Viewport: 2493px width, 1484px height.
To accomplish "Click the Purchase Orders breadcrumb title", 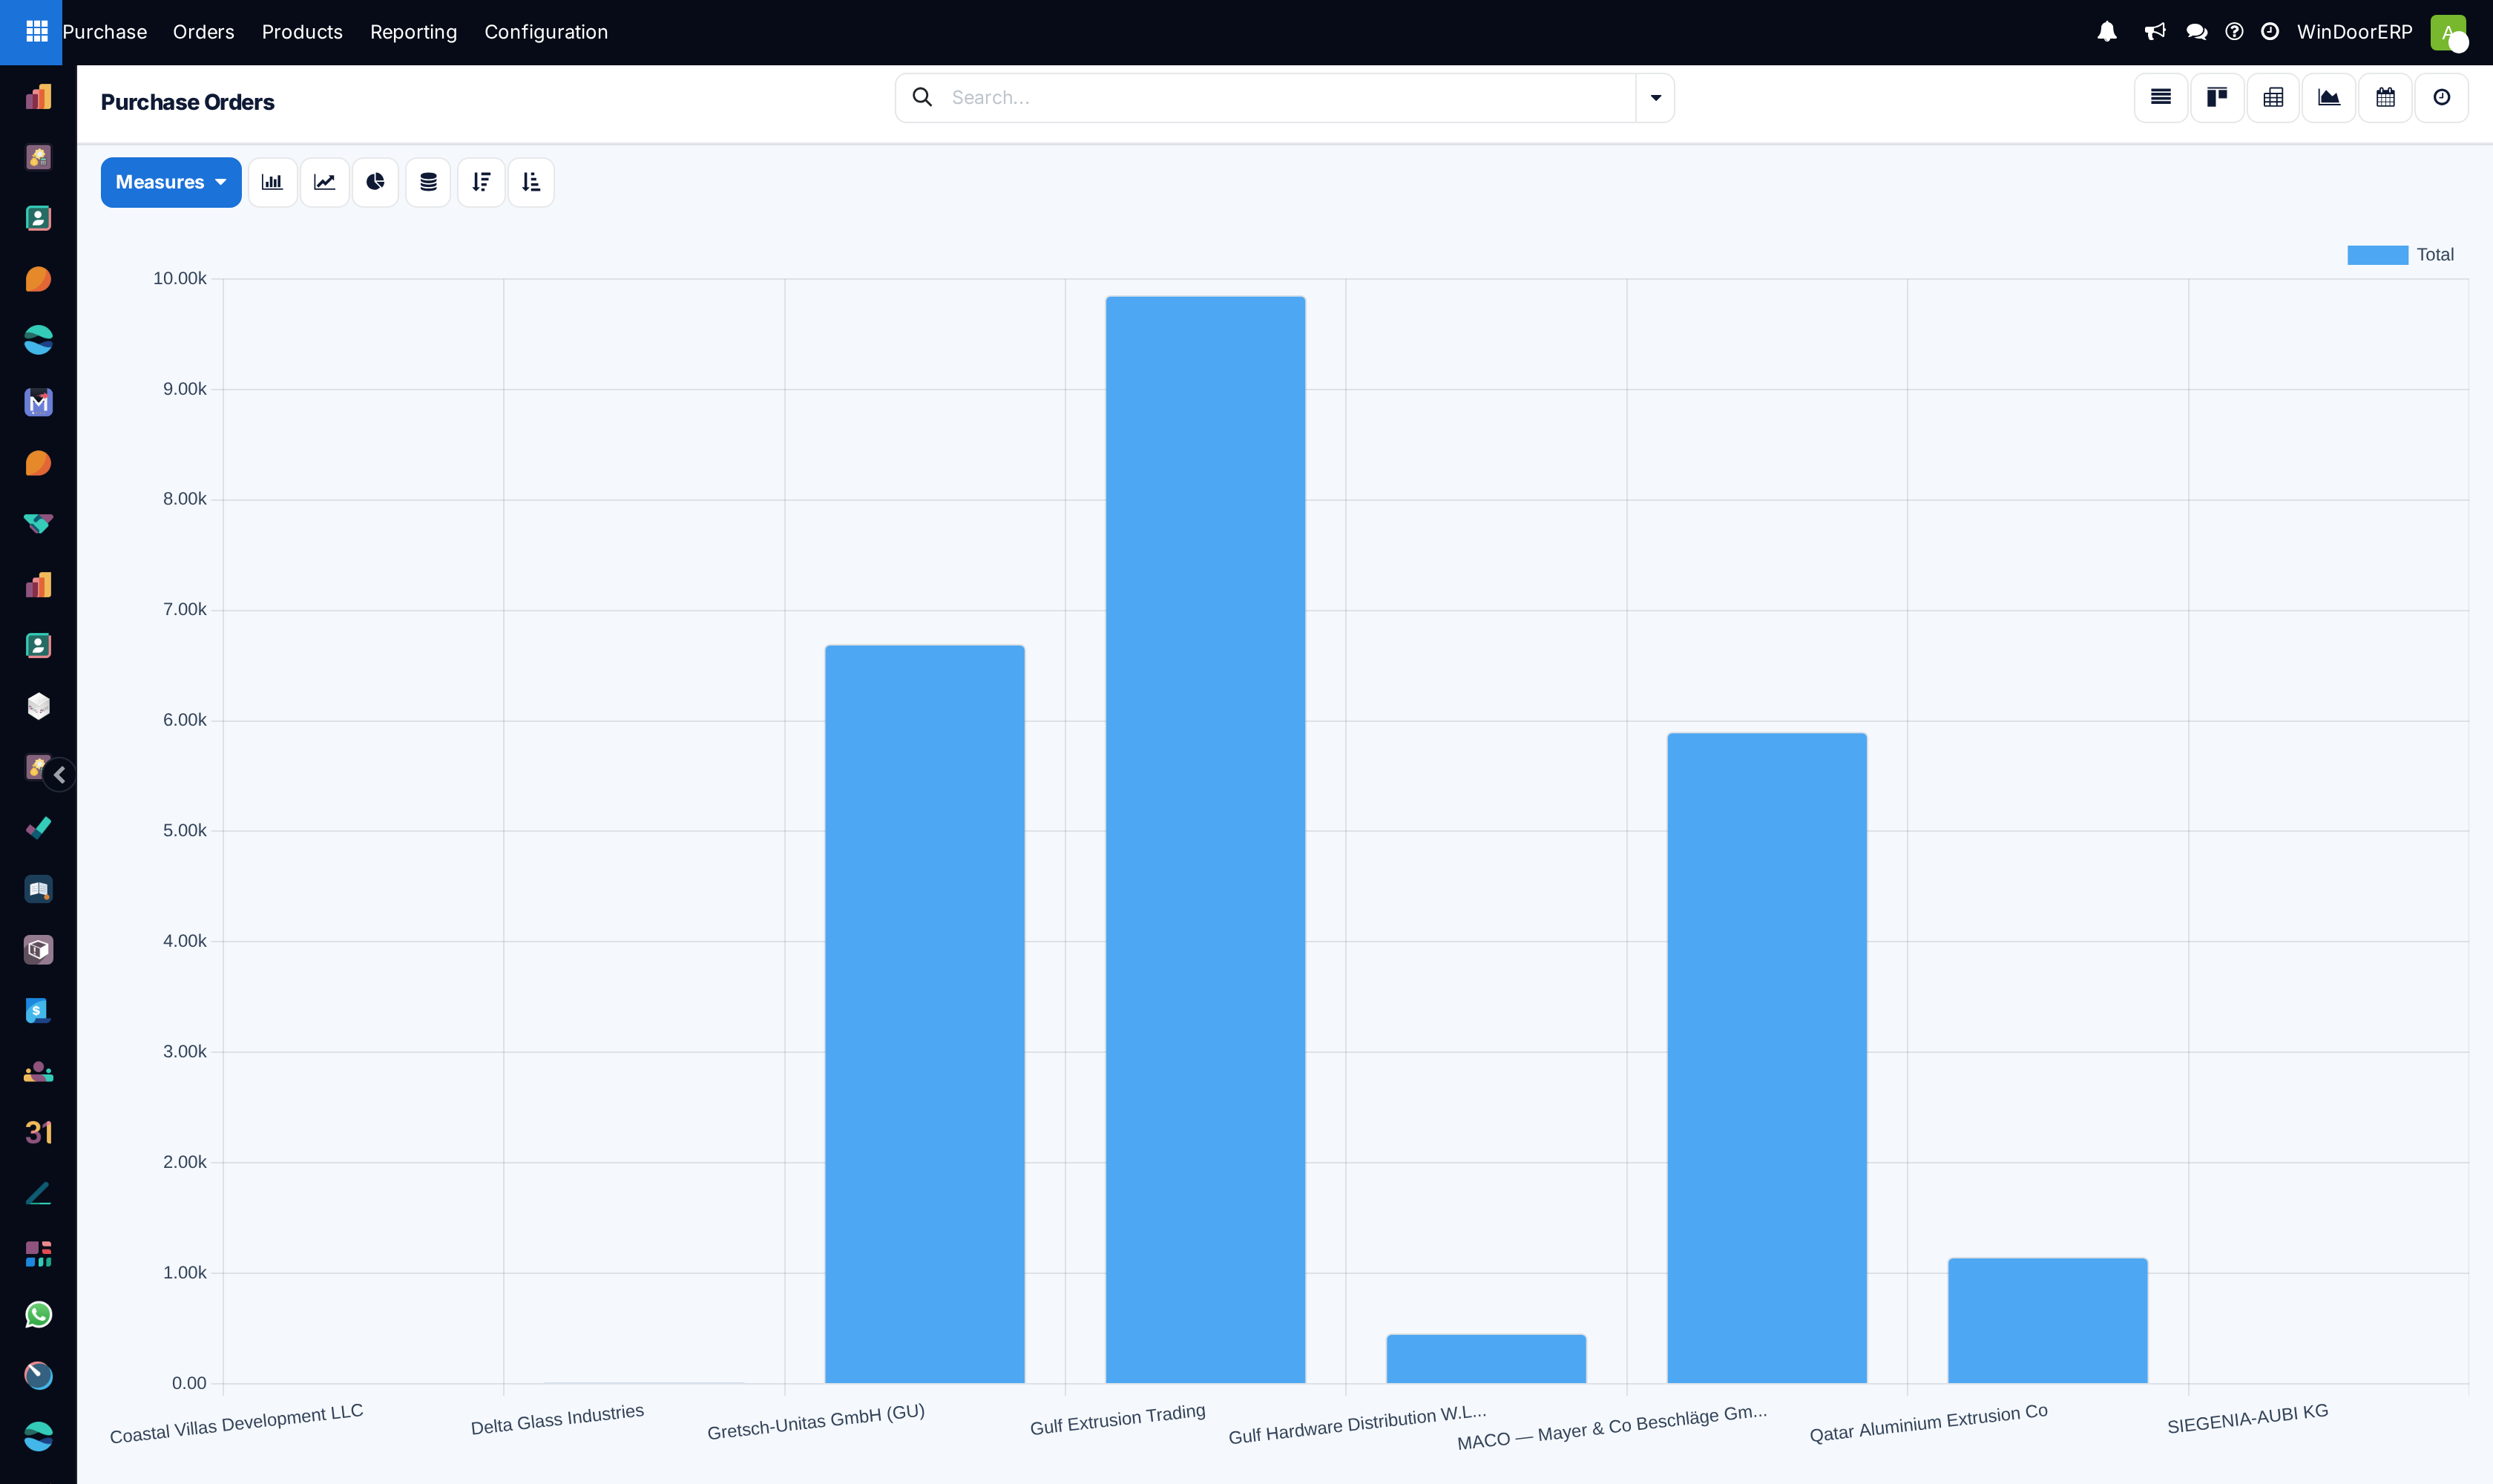I will [188, 102].
